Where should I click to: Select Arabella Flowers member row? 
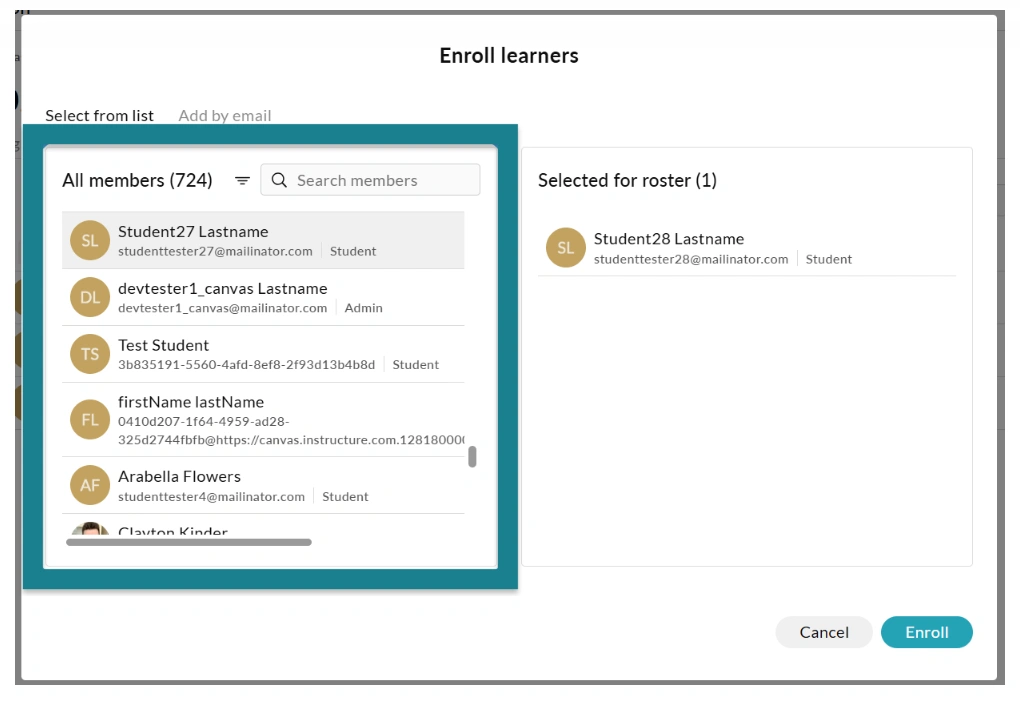(263, 485)
